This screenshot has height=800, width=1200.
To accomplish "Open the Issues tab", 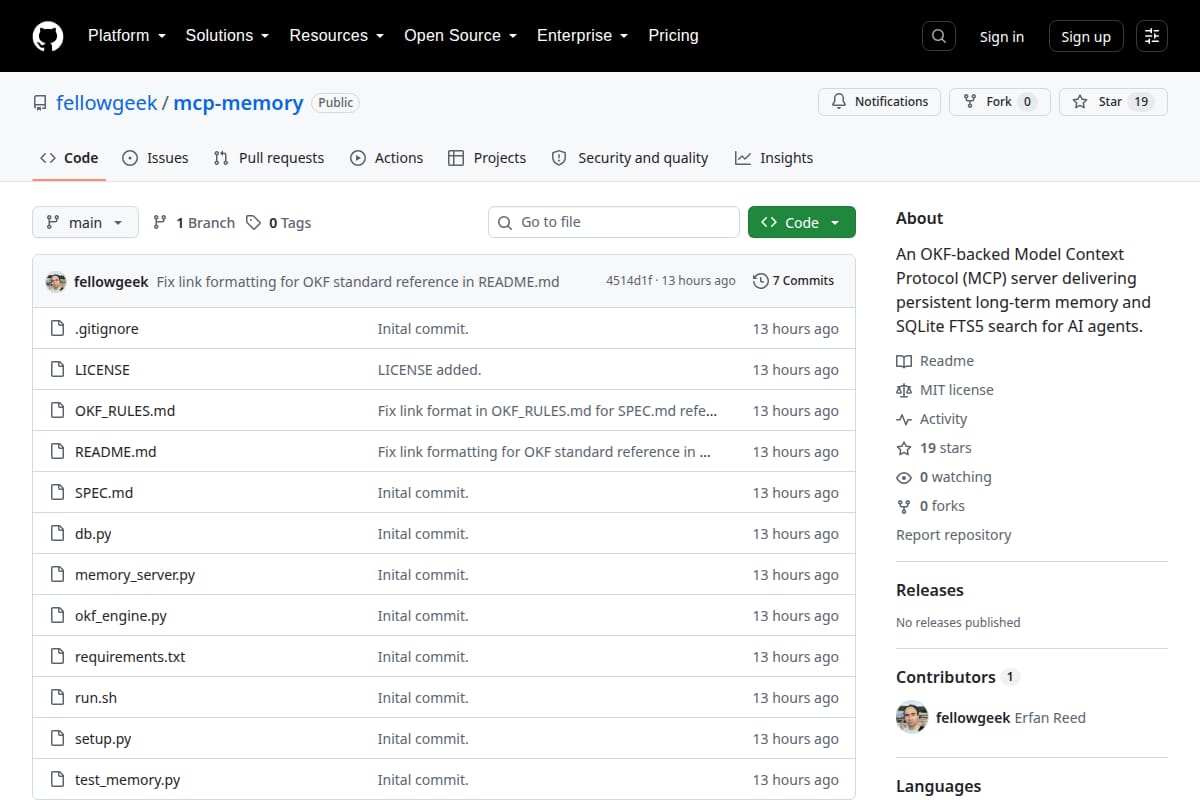I will [155, 158].
